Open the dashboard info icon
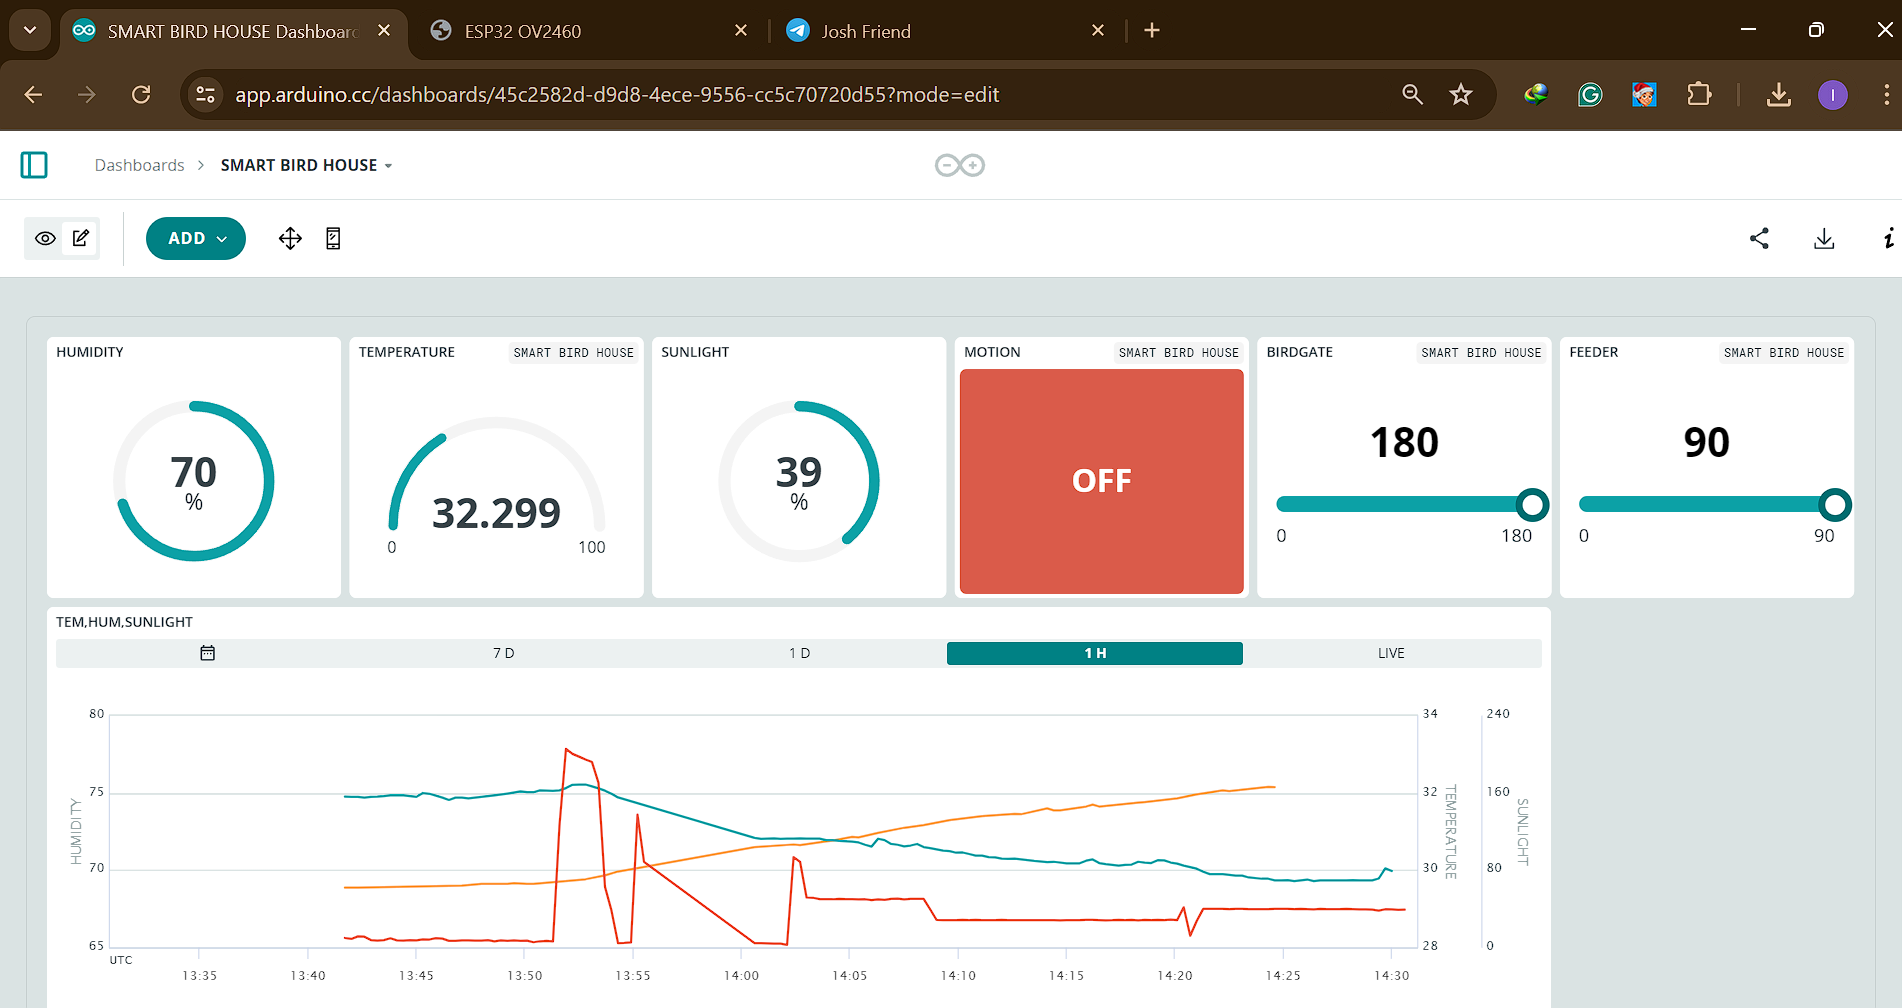The width and height of the screenshot is (1902, 1008). tap(1888, 238)
